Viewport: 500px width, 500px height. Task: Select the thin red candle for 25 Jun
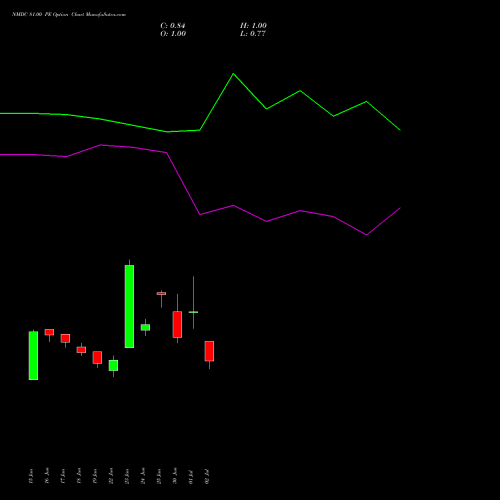161,294
